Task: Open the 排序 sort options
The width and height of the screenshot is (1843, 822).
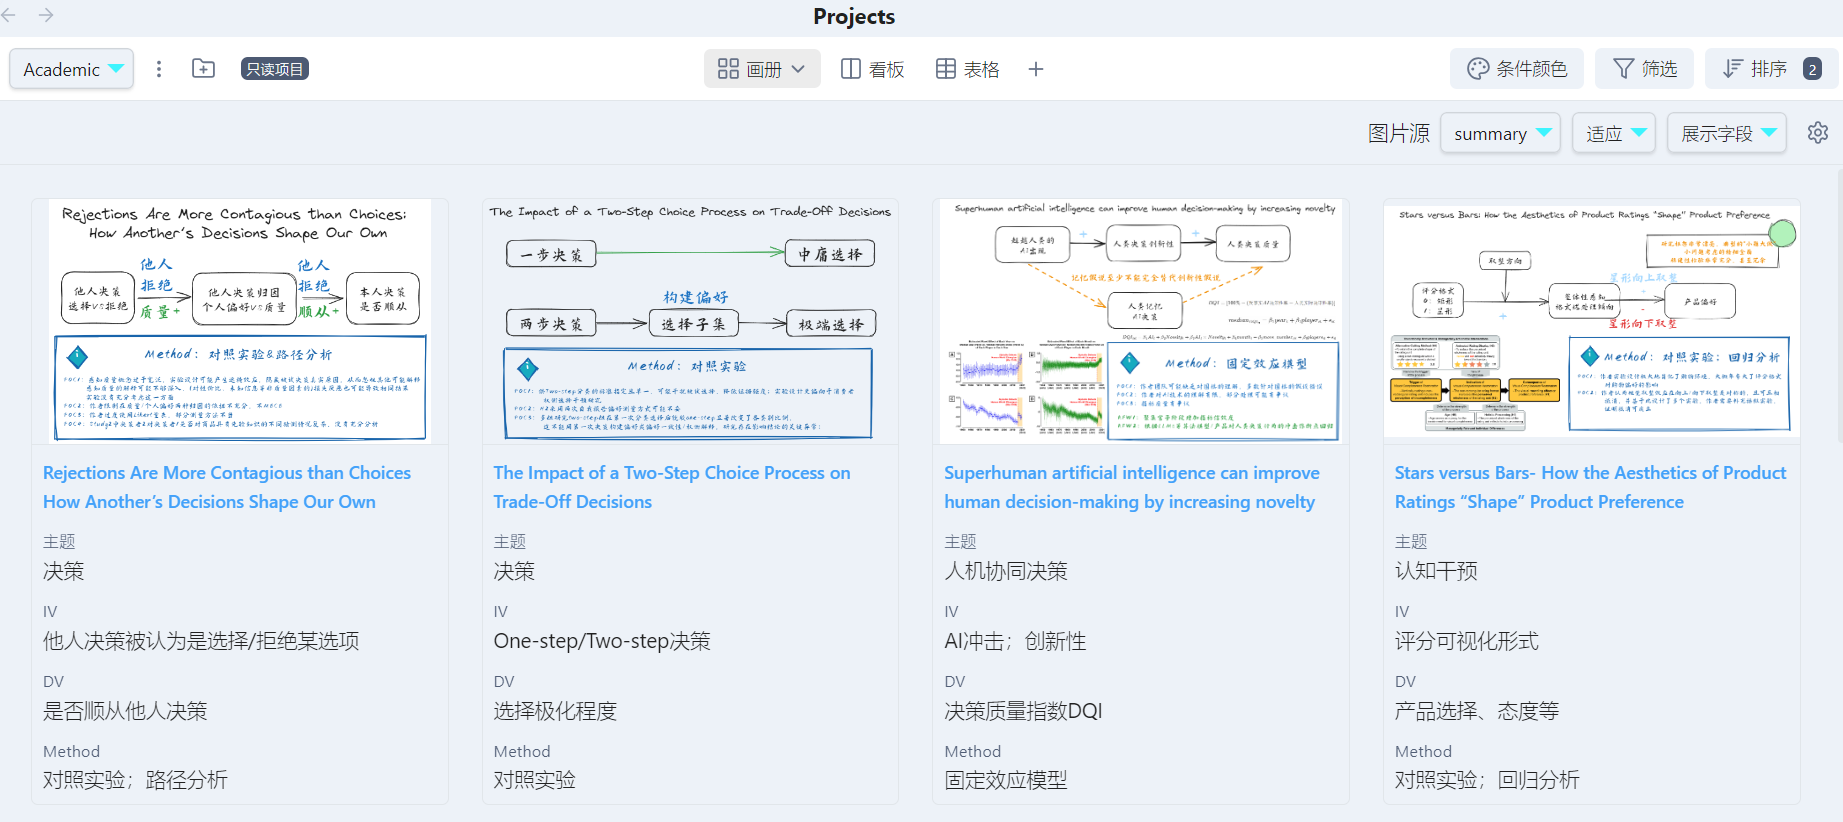Action: [x=1769, y=69]
